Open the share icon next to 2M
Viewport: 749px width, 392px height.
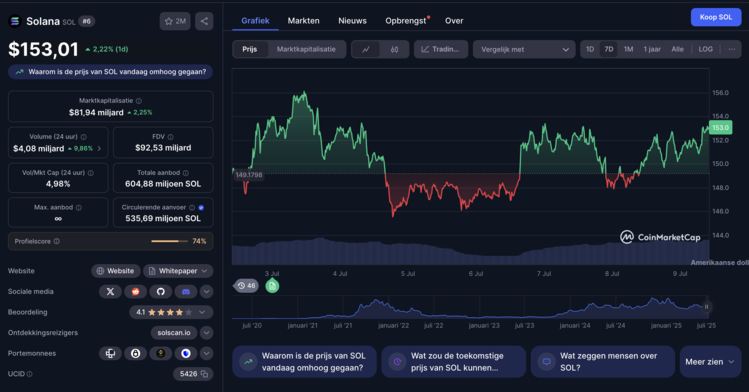(x=204, y=21)
